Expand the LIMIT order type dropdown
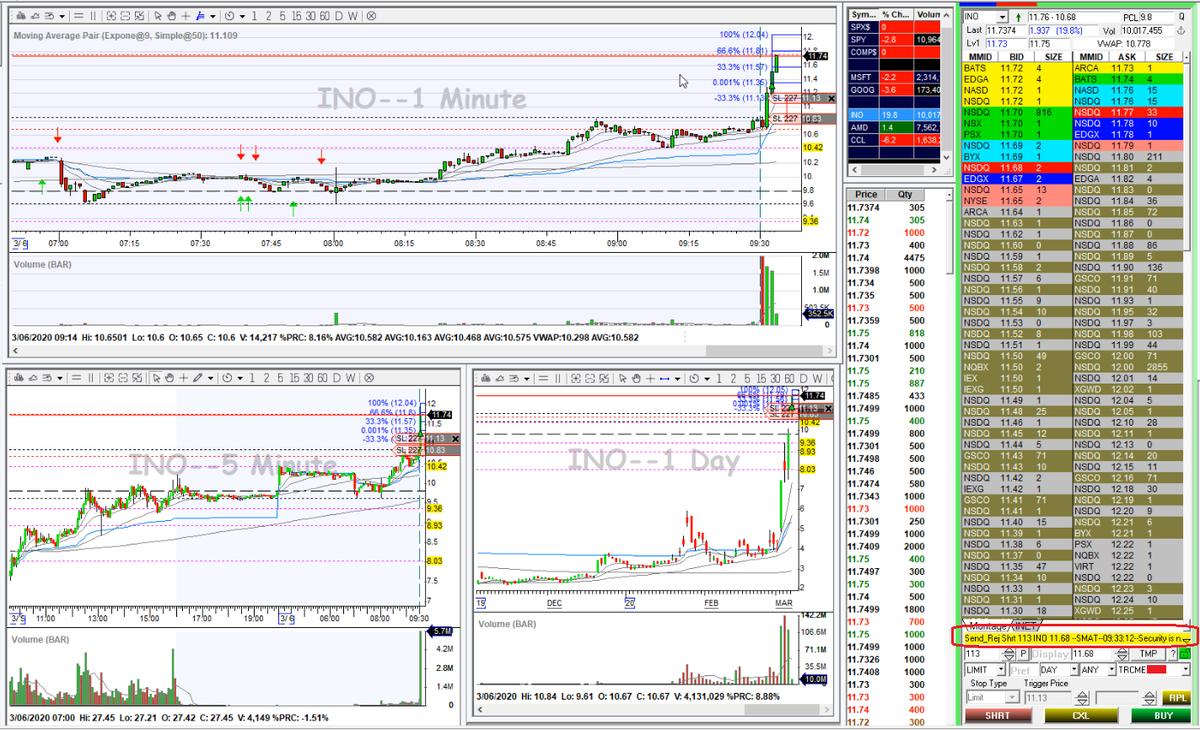Image resolution: width=1200 pixels, height=730 pixels. click(1002, 669)
